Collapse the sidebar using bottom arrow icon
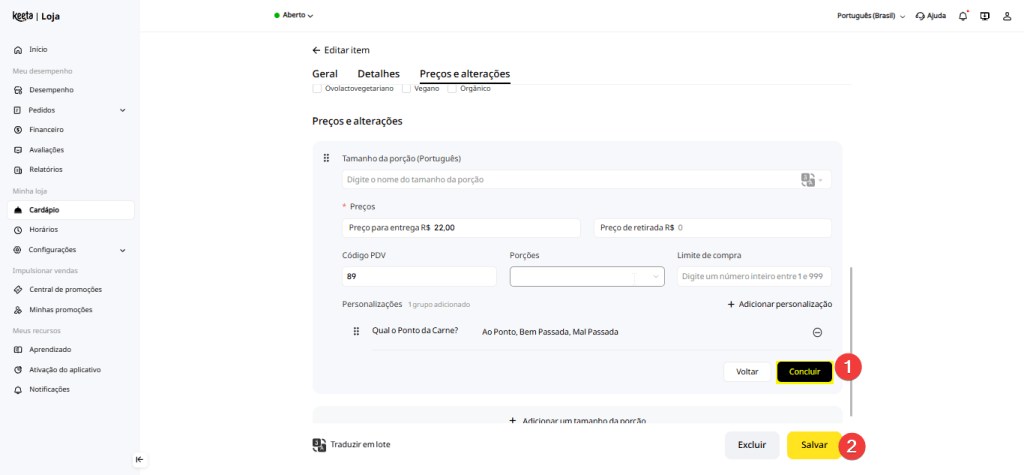The height and width of the screenshot is (475, 1024). (x=139, y=459)
